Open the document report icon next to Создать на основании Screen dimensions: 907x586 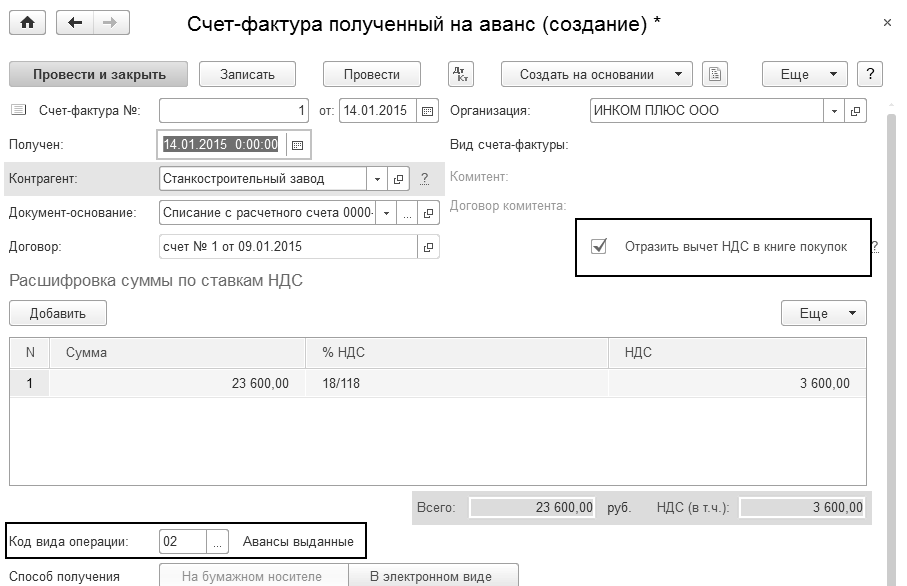pos(714,74)
